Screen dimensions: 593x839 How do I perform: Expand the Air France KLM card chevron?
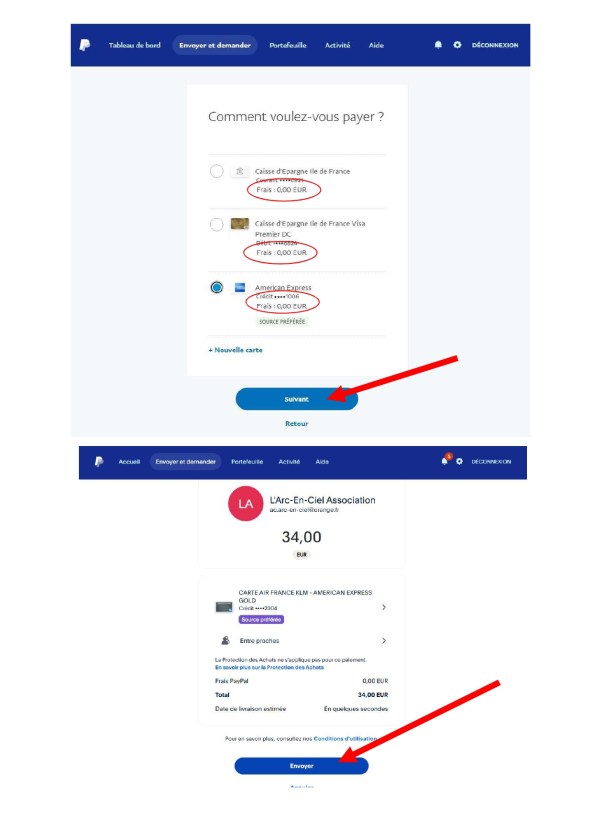click(x=384, y=607)
